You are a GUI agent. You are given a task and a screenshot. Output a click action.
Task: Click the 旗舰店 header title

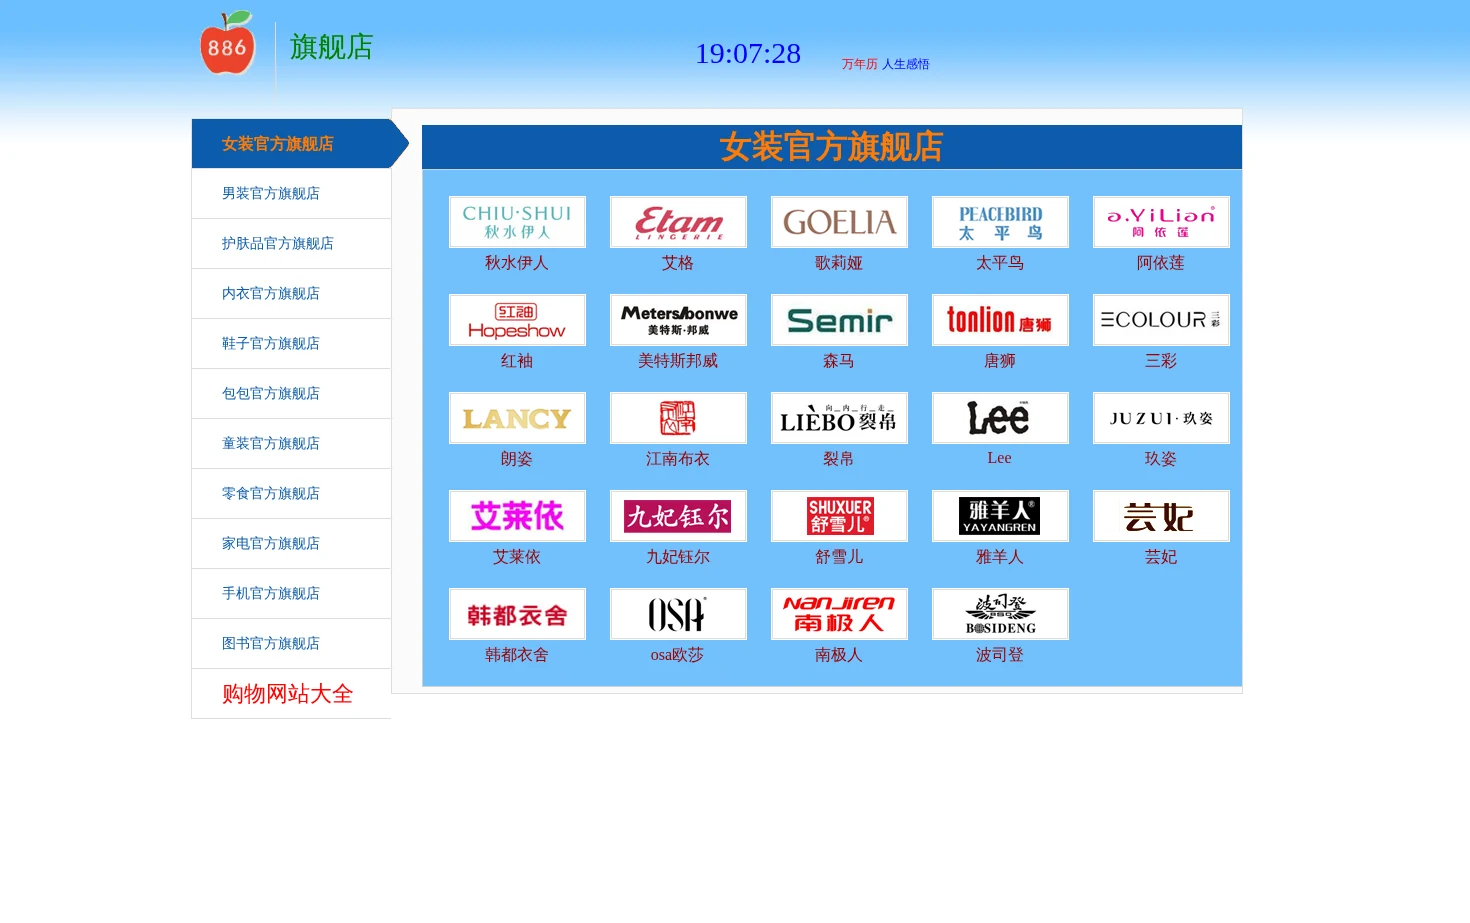[331, 47]
